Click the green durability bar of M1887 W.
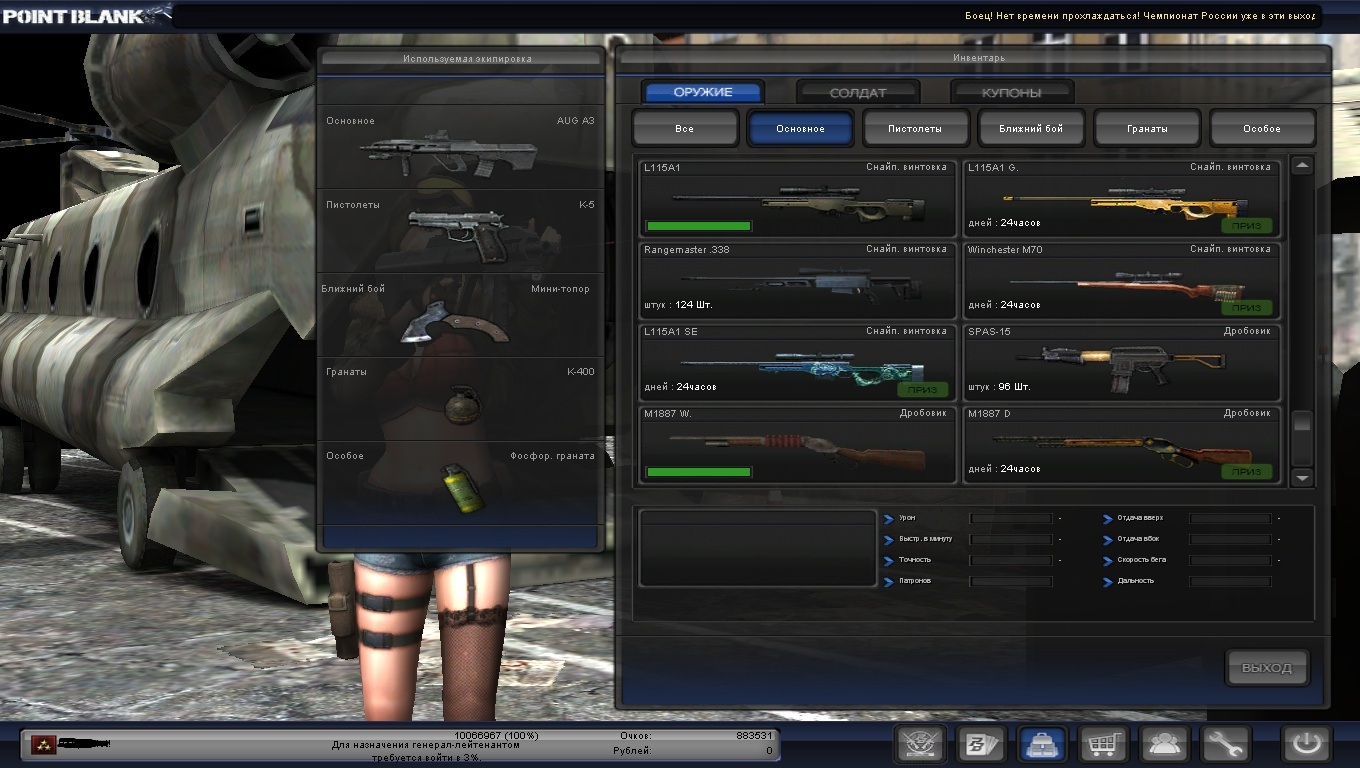1360x768 pixels. pyautogui.click(x=699, y=472)
